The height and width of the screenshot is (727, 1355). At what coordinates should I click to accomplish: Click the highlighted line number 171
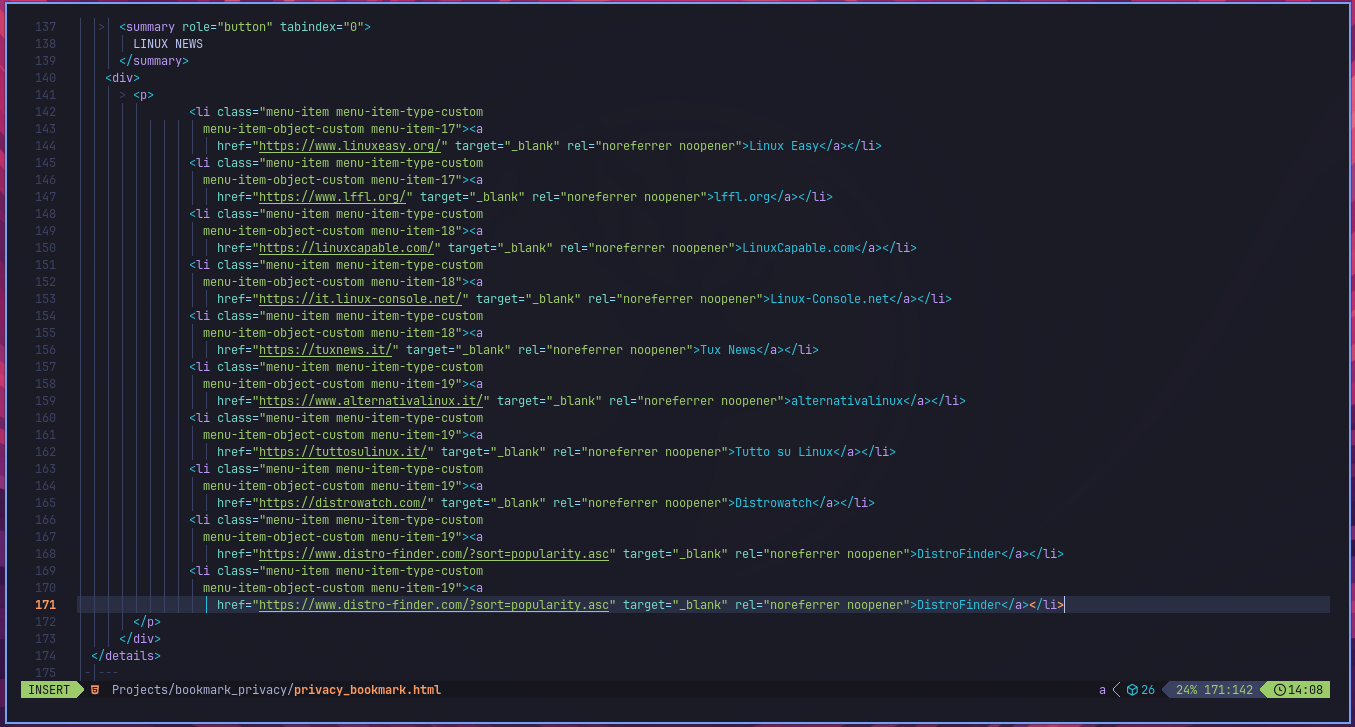tap(45, 605)
